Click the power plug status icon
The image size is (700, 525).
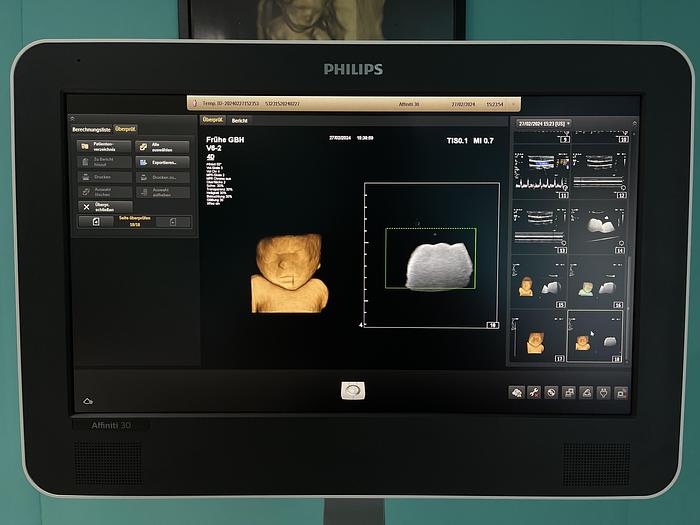point(604,393)
